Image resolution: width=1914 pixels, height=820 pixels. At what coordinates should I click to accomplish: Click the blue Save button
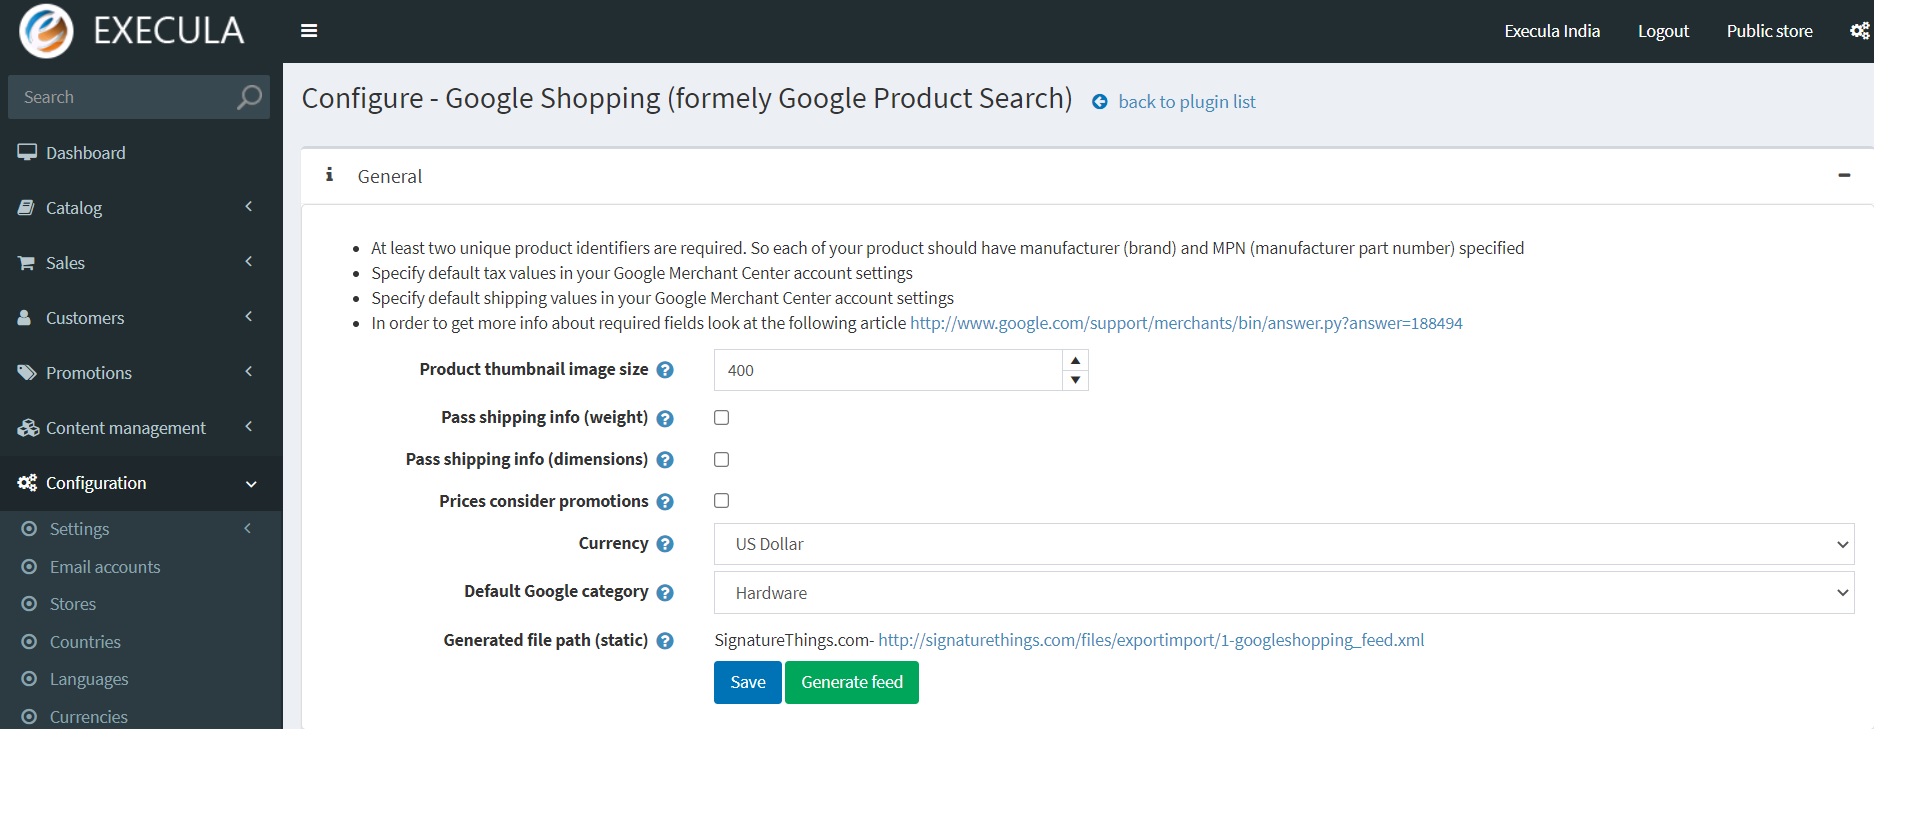pos(747,683)
